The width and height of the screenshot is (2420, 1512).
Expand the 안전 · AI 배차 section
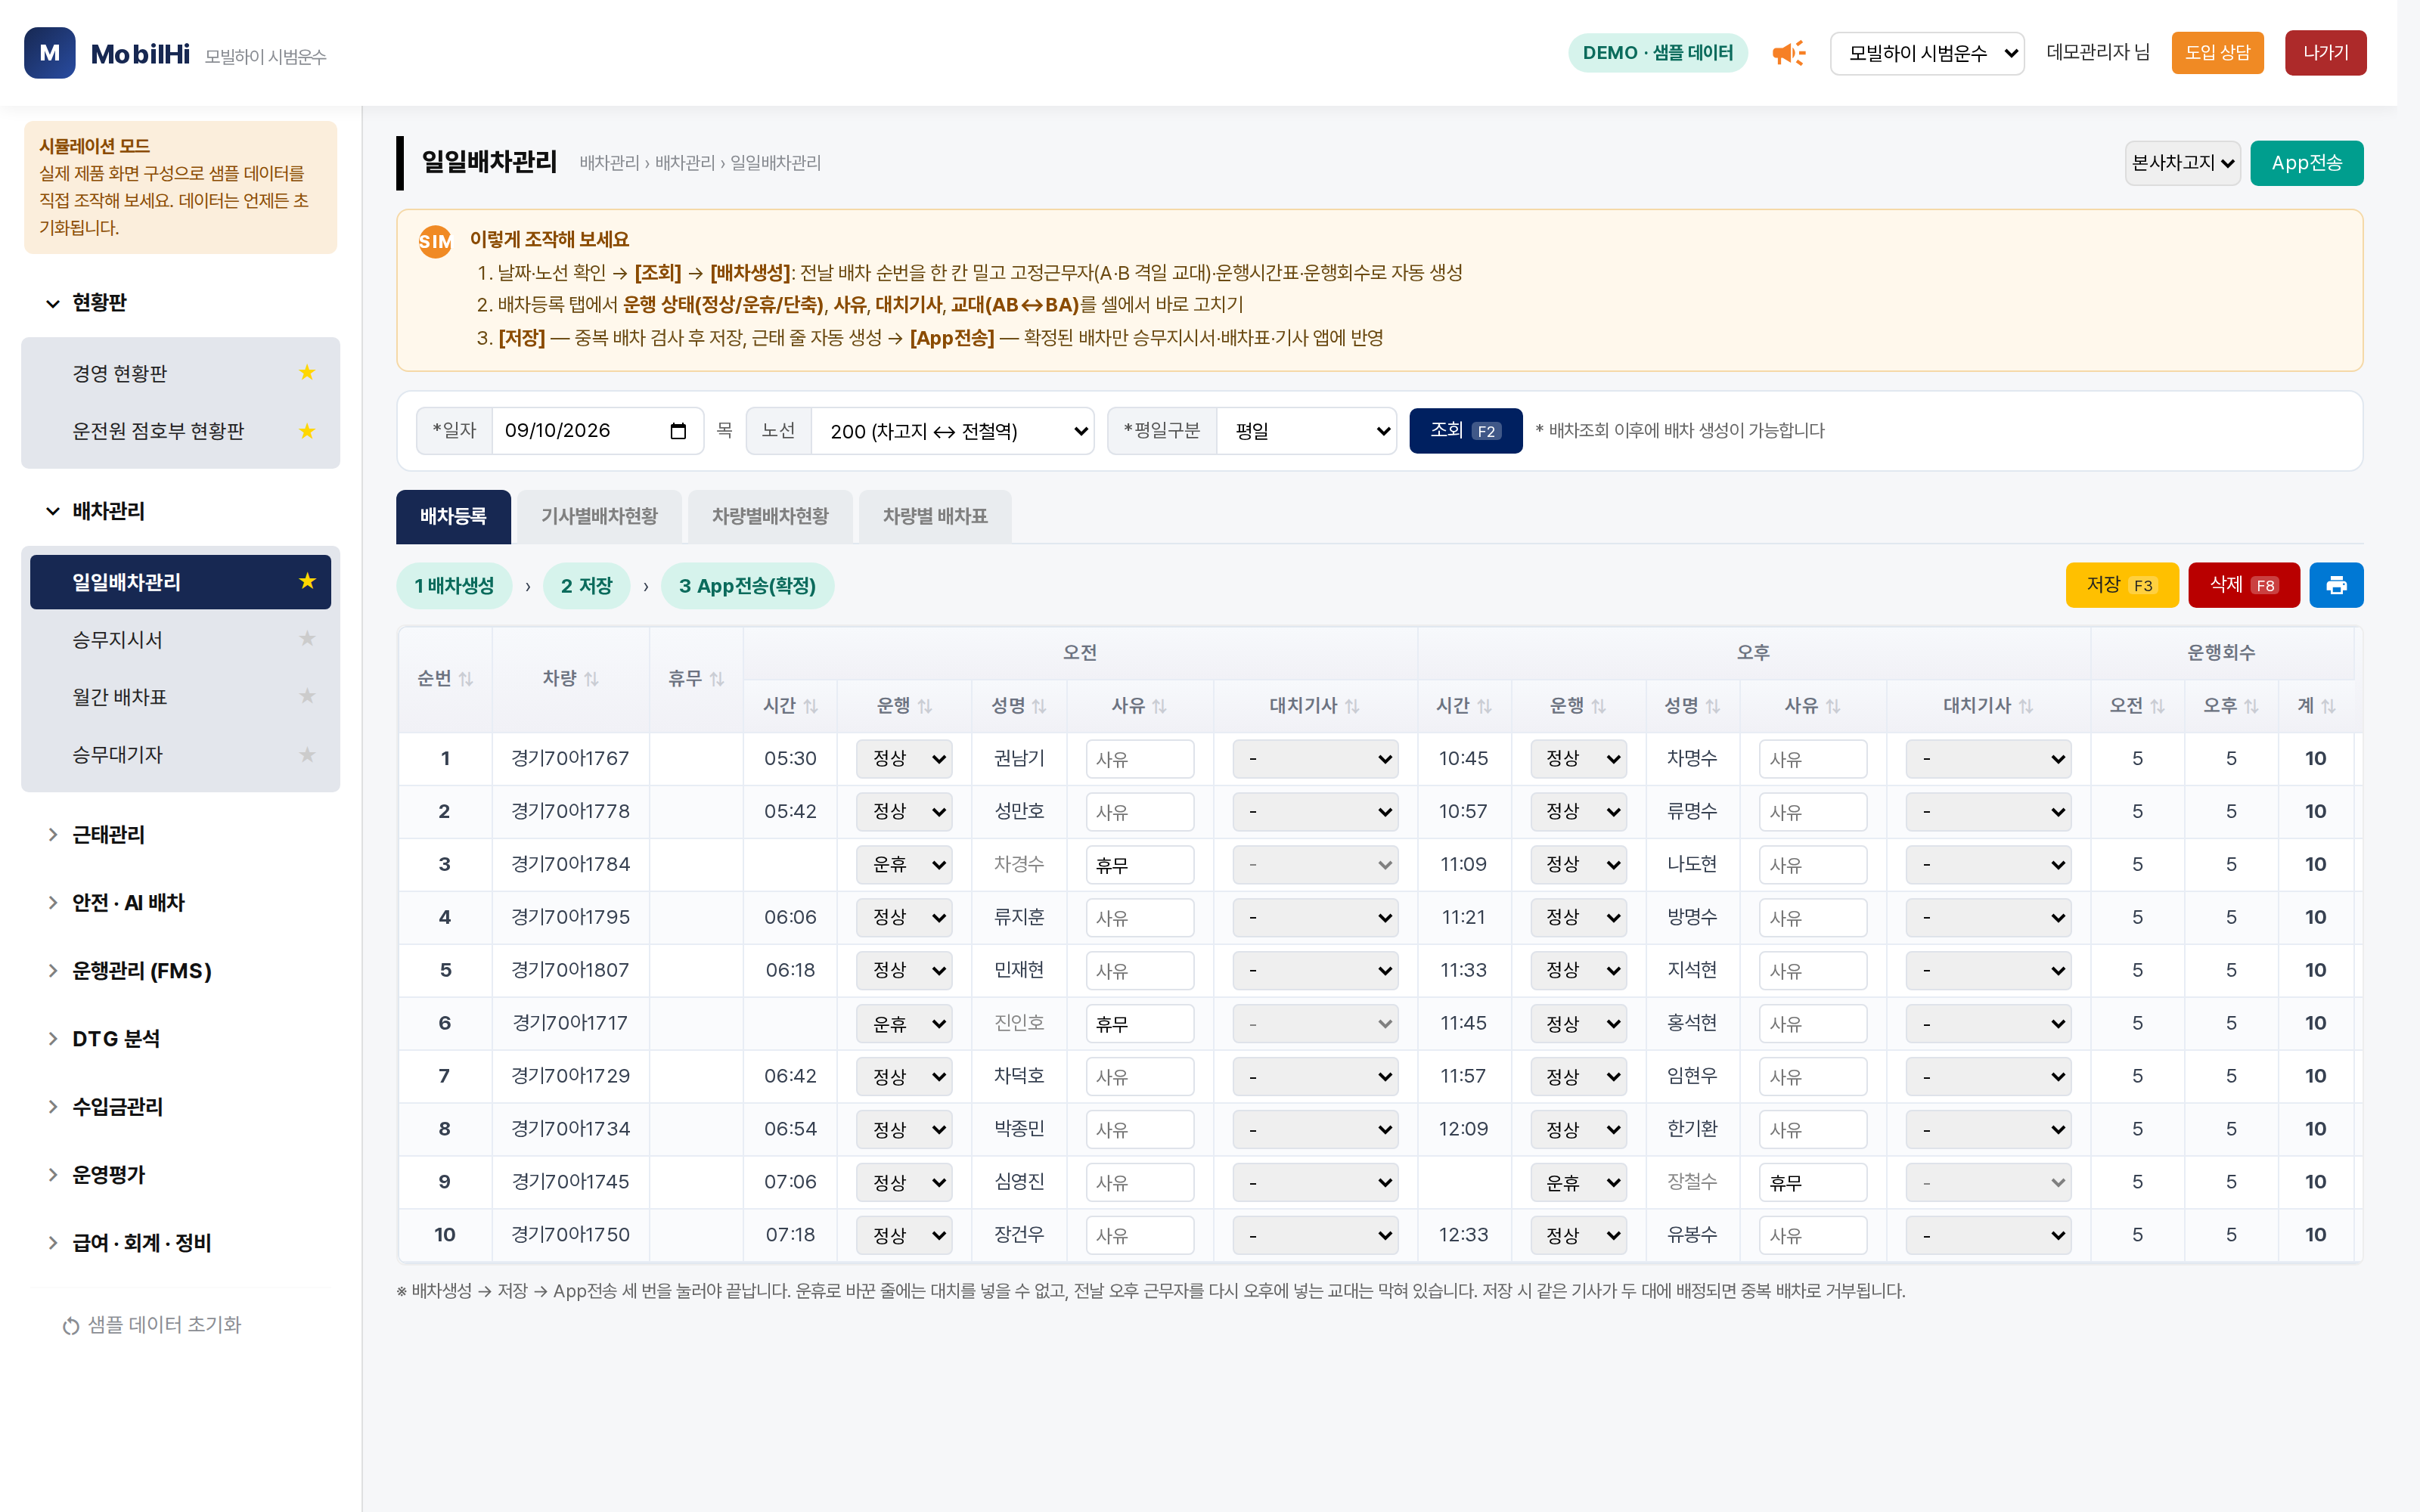tap(180, 903)
